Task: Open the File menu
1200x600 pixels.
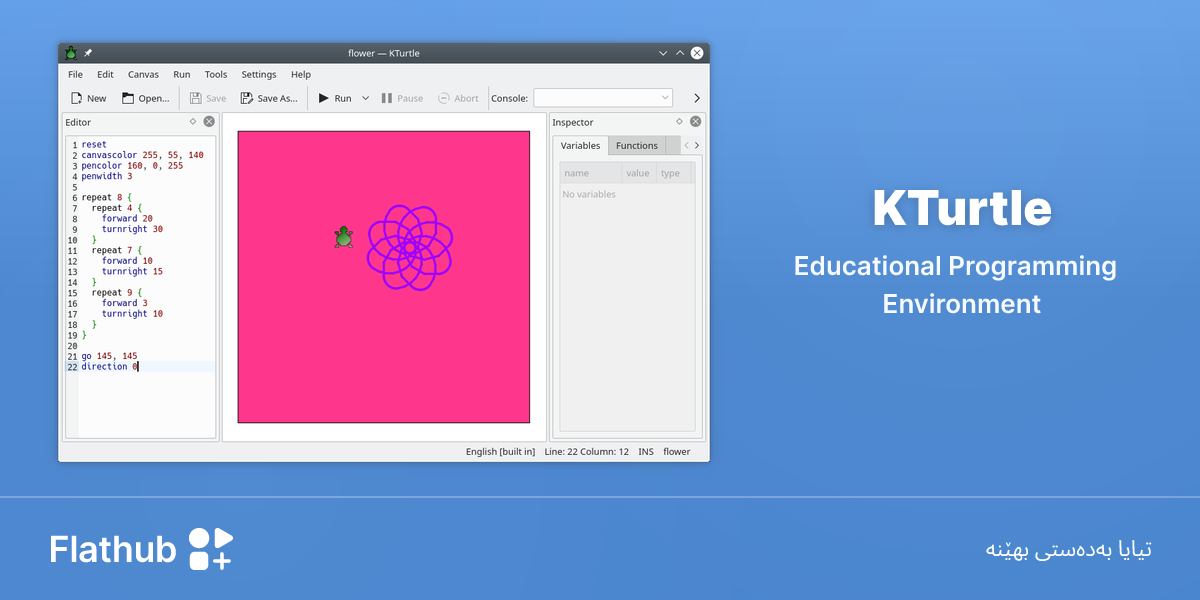Action: 75,74
